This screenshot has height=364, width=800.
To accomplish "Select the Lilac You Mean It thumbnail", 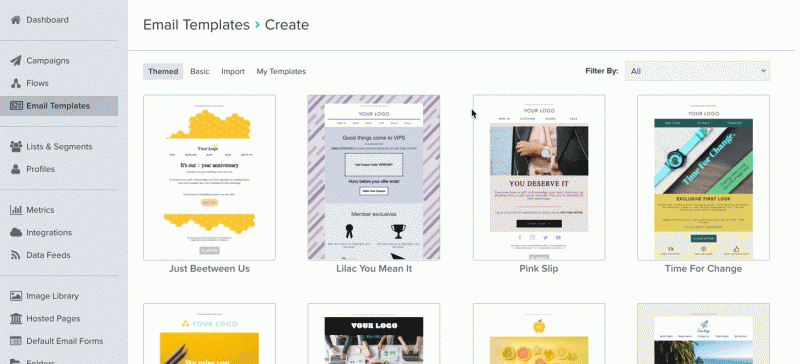I will click(x=373, y=177).
